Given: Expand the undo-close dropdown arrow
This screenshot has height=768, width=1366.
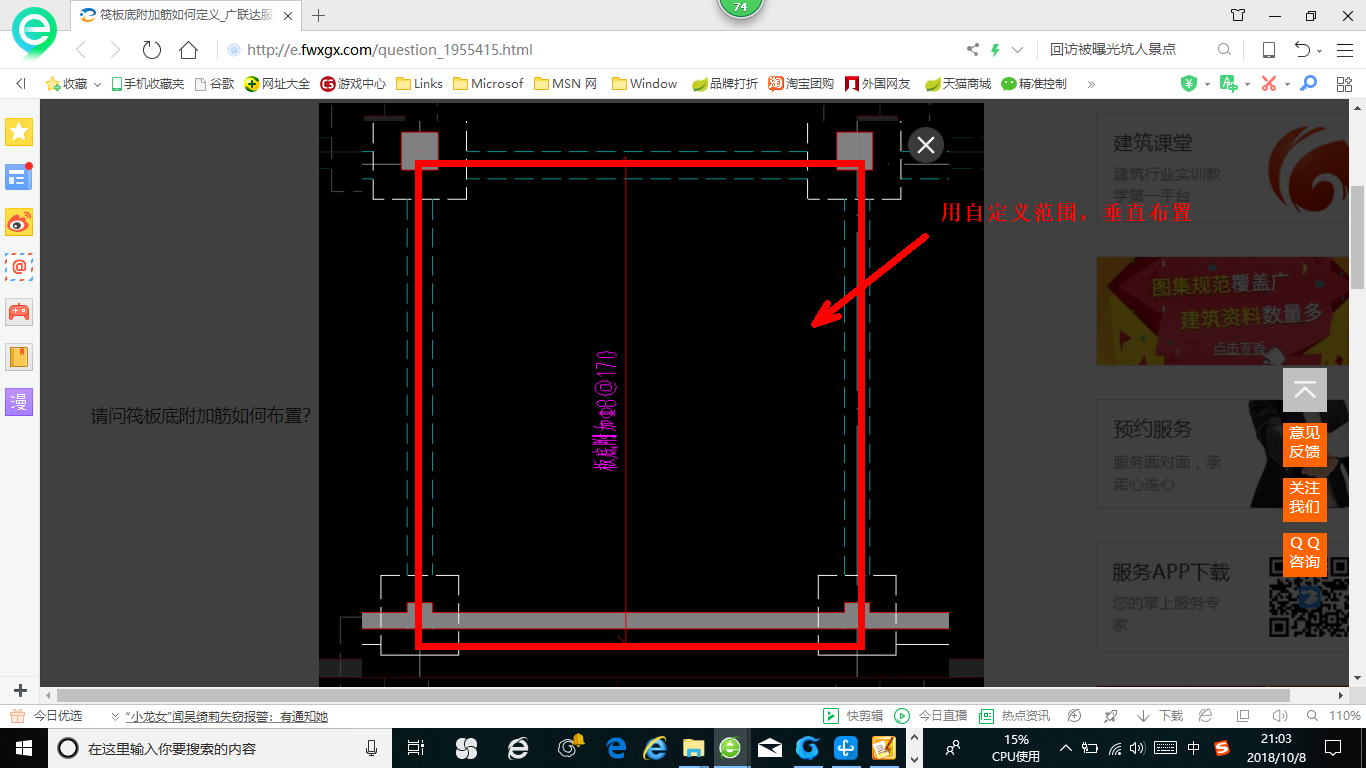Looking at the screenshot, I should tap(1320, 51).
